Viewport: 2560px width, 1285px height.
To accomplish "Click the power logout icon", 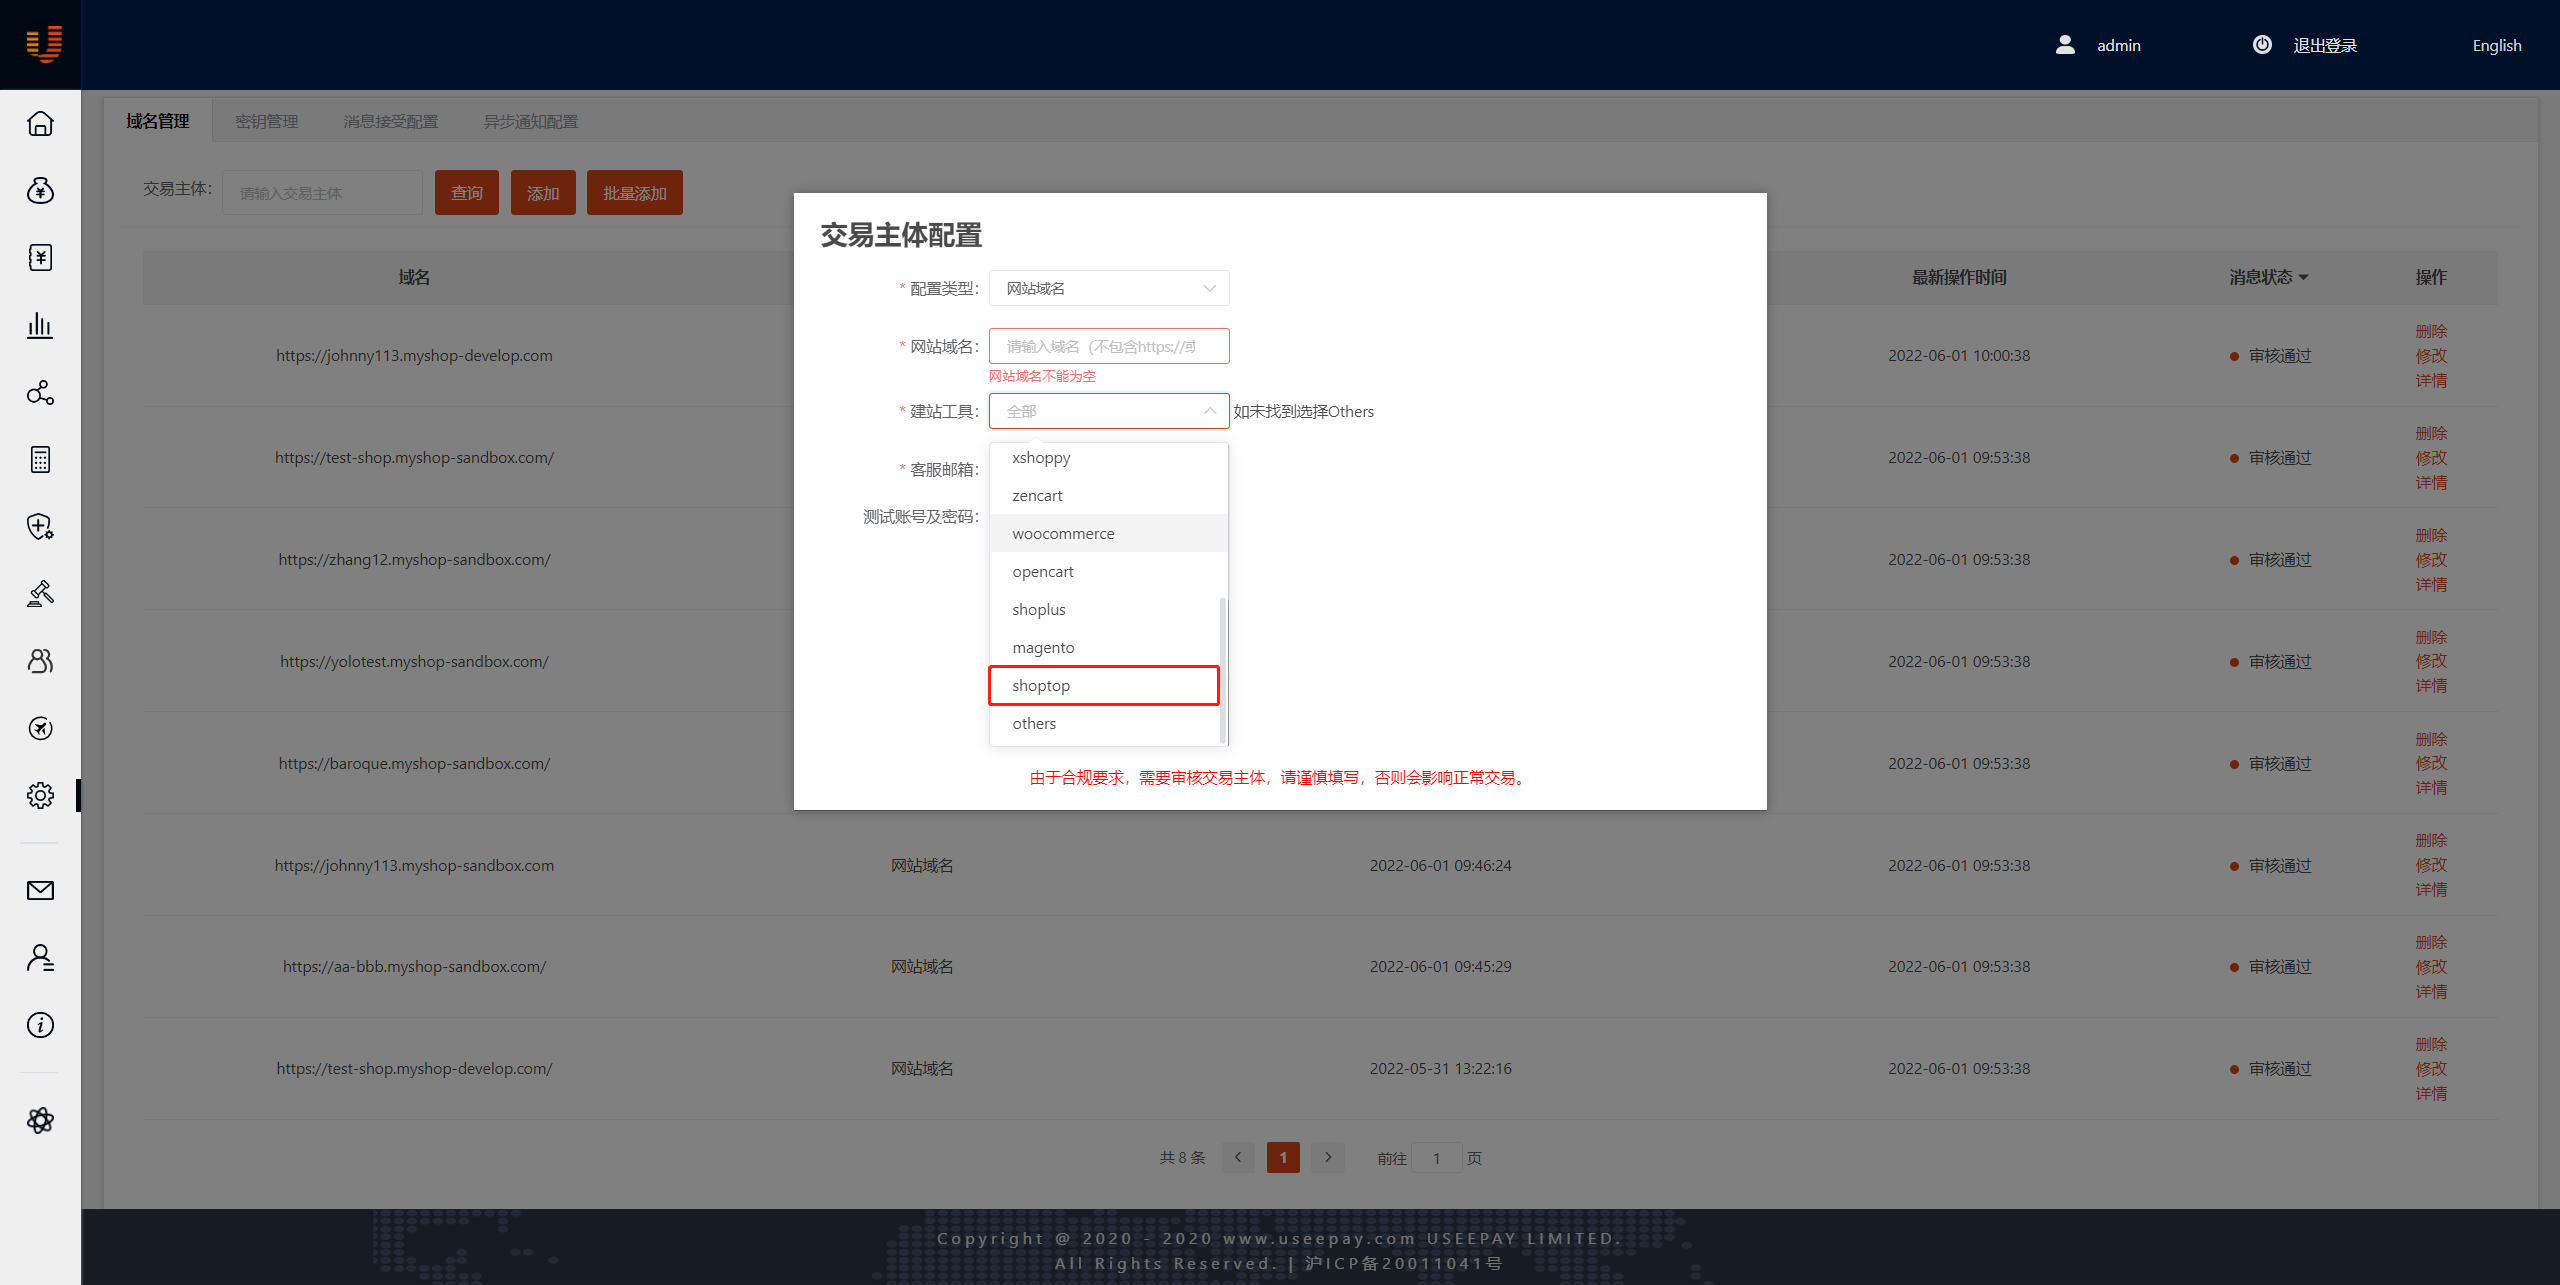I will click(2262, 45).
